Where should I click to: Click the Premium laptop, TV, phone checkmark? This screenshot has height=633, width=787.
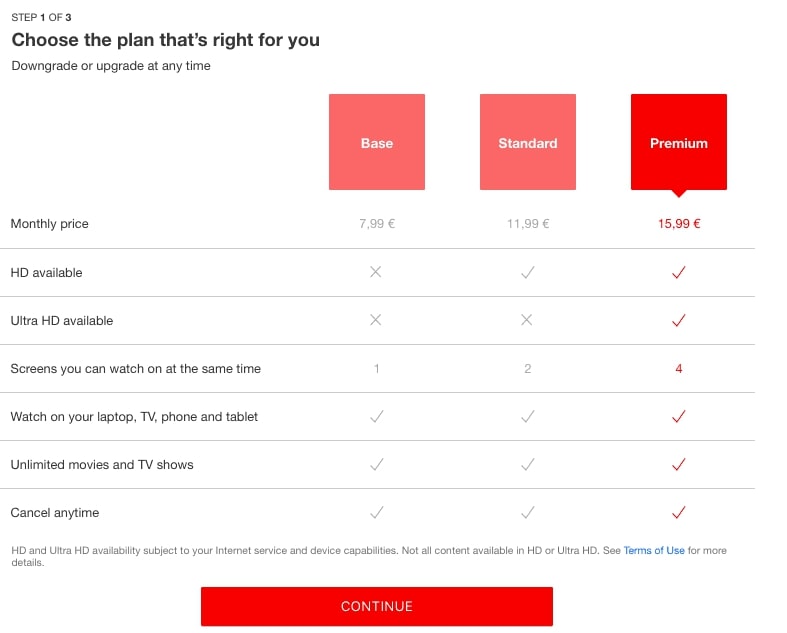point(679,417)
